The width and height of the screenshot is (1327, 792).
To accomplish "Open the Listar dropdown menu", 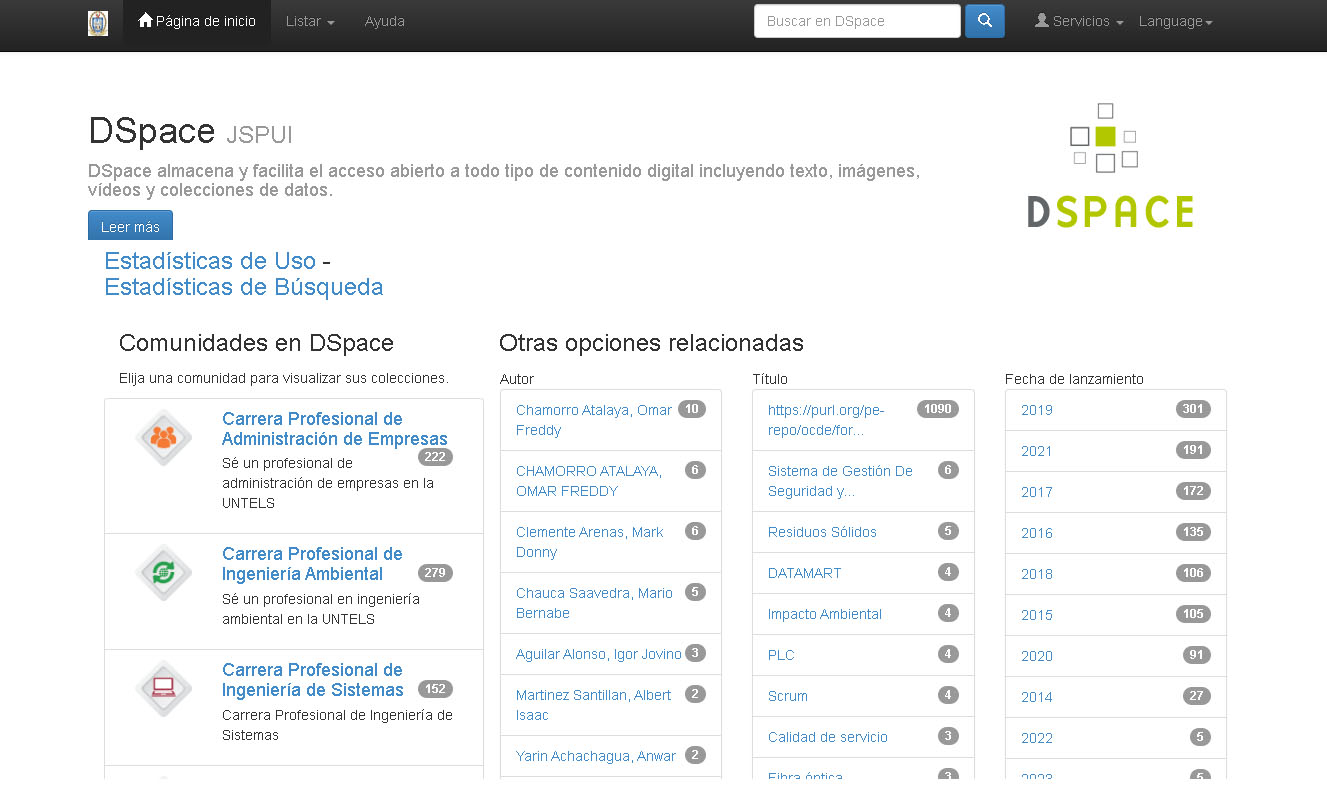I will (x=310, y=21).
